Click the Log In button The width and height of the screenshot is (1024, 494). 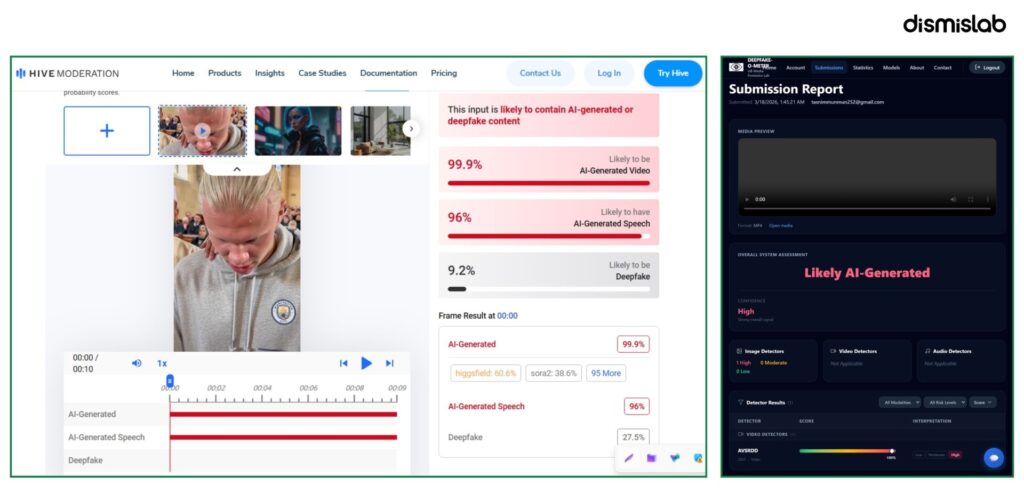coord(609,73)
